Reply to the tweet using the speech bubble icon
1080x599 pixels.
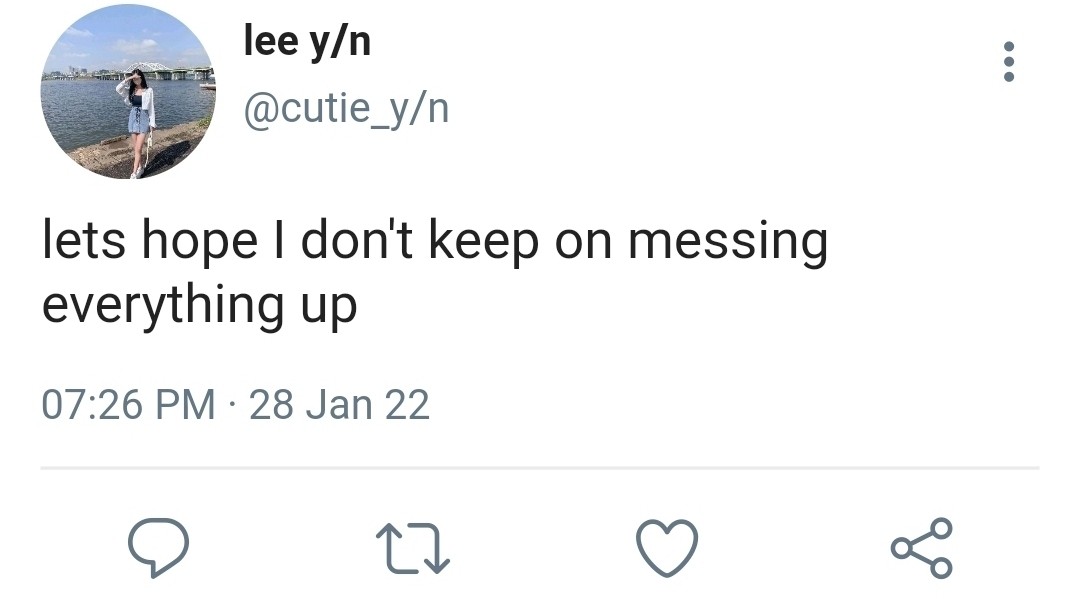tap(158, 548)
